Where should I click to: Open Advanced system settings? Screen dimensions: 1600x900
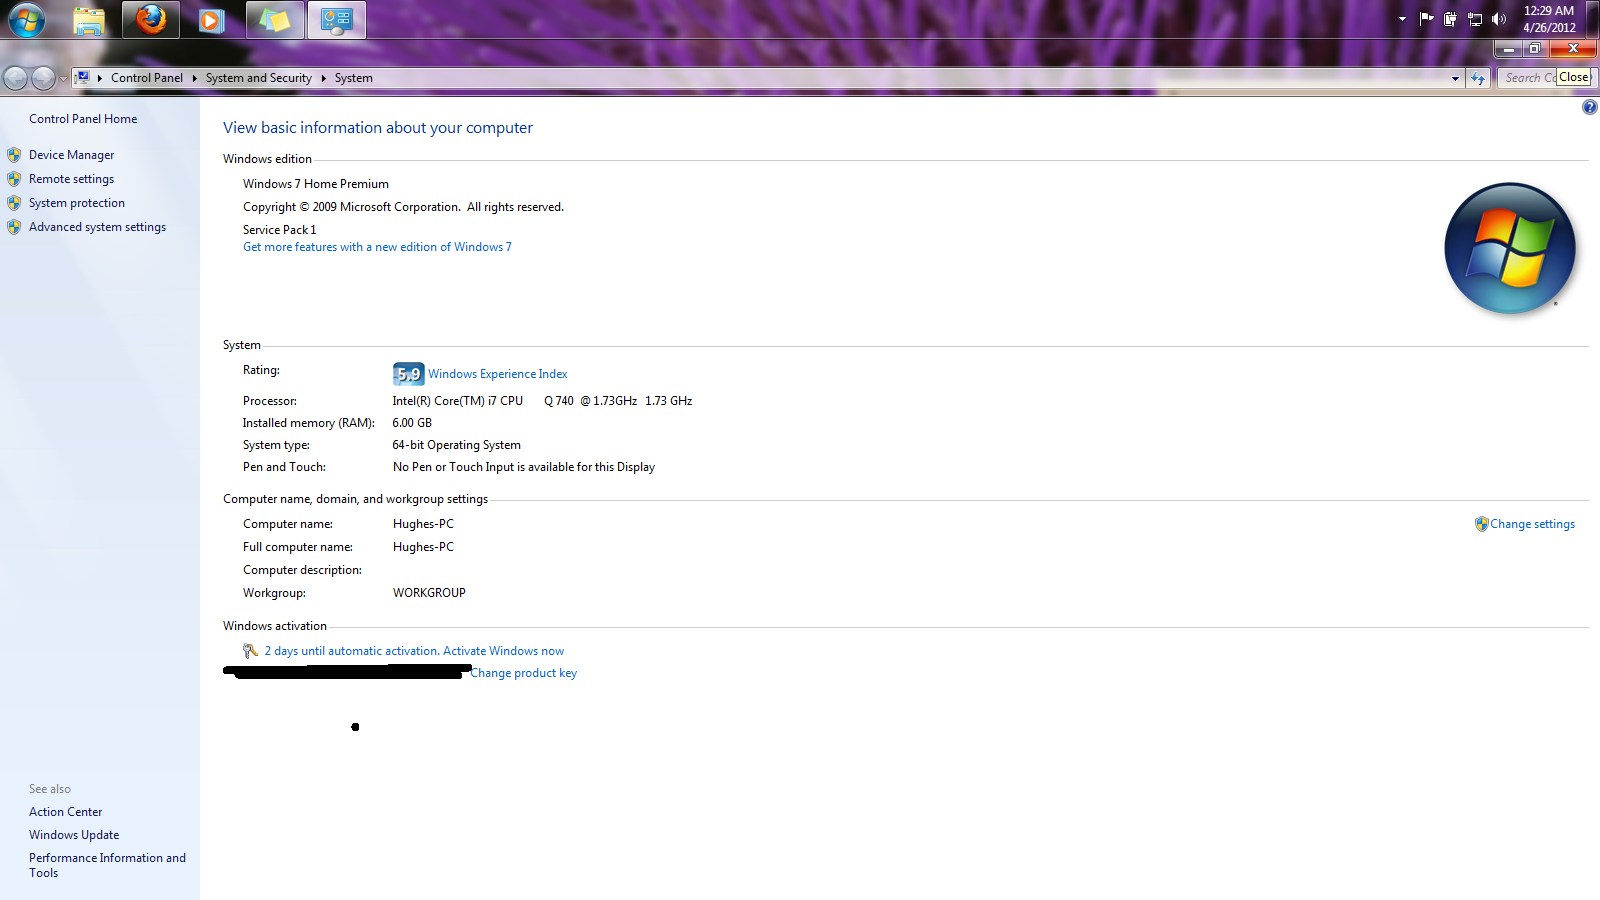click(97, 227)
